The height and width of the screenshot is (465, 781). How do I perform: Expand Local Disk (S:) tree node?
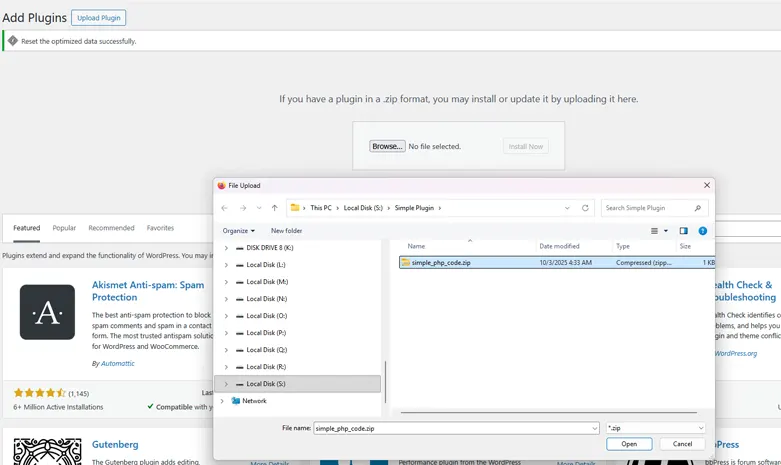click(226, 384)
